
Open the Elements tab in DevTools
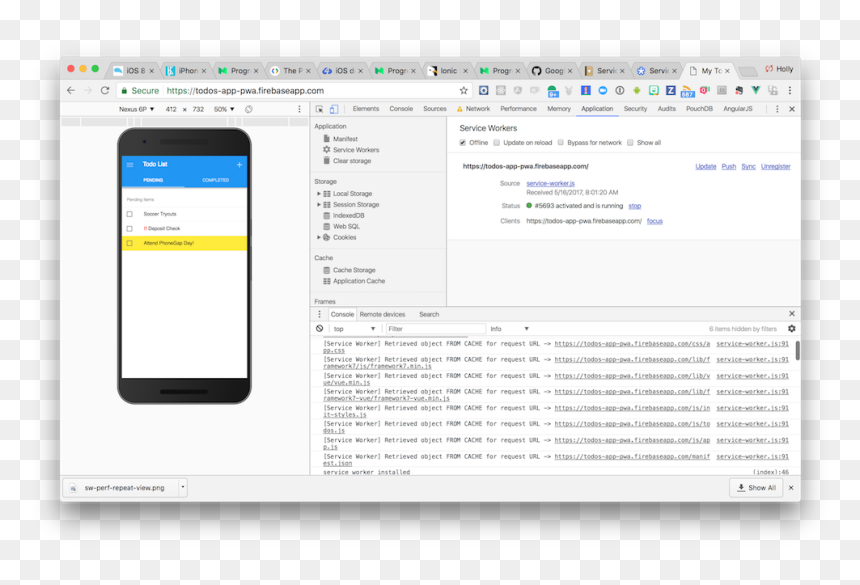(x=366, y=109)
